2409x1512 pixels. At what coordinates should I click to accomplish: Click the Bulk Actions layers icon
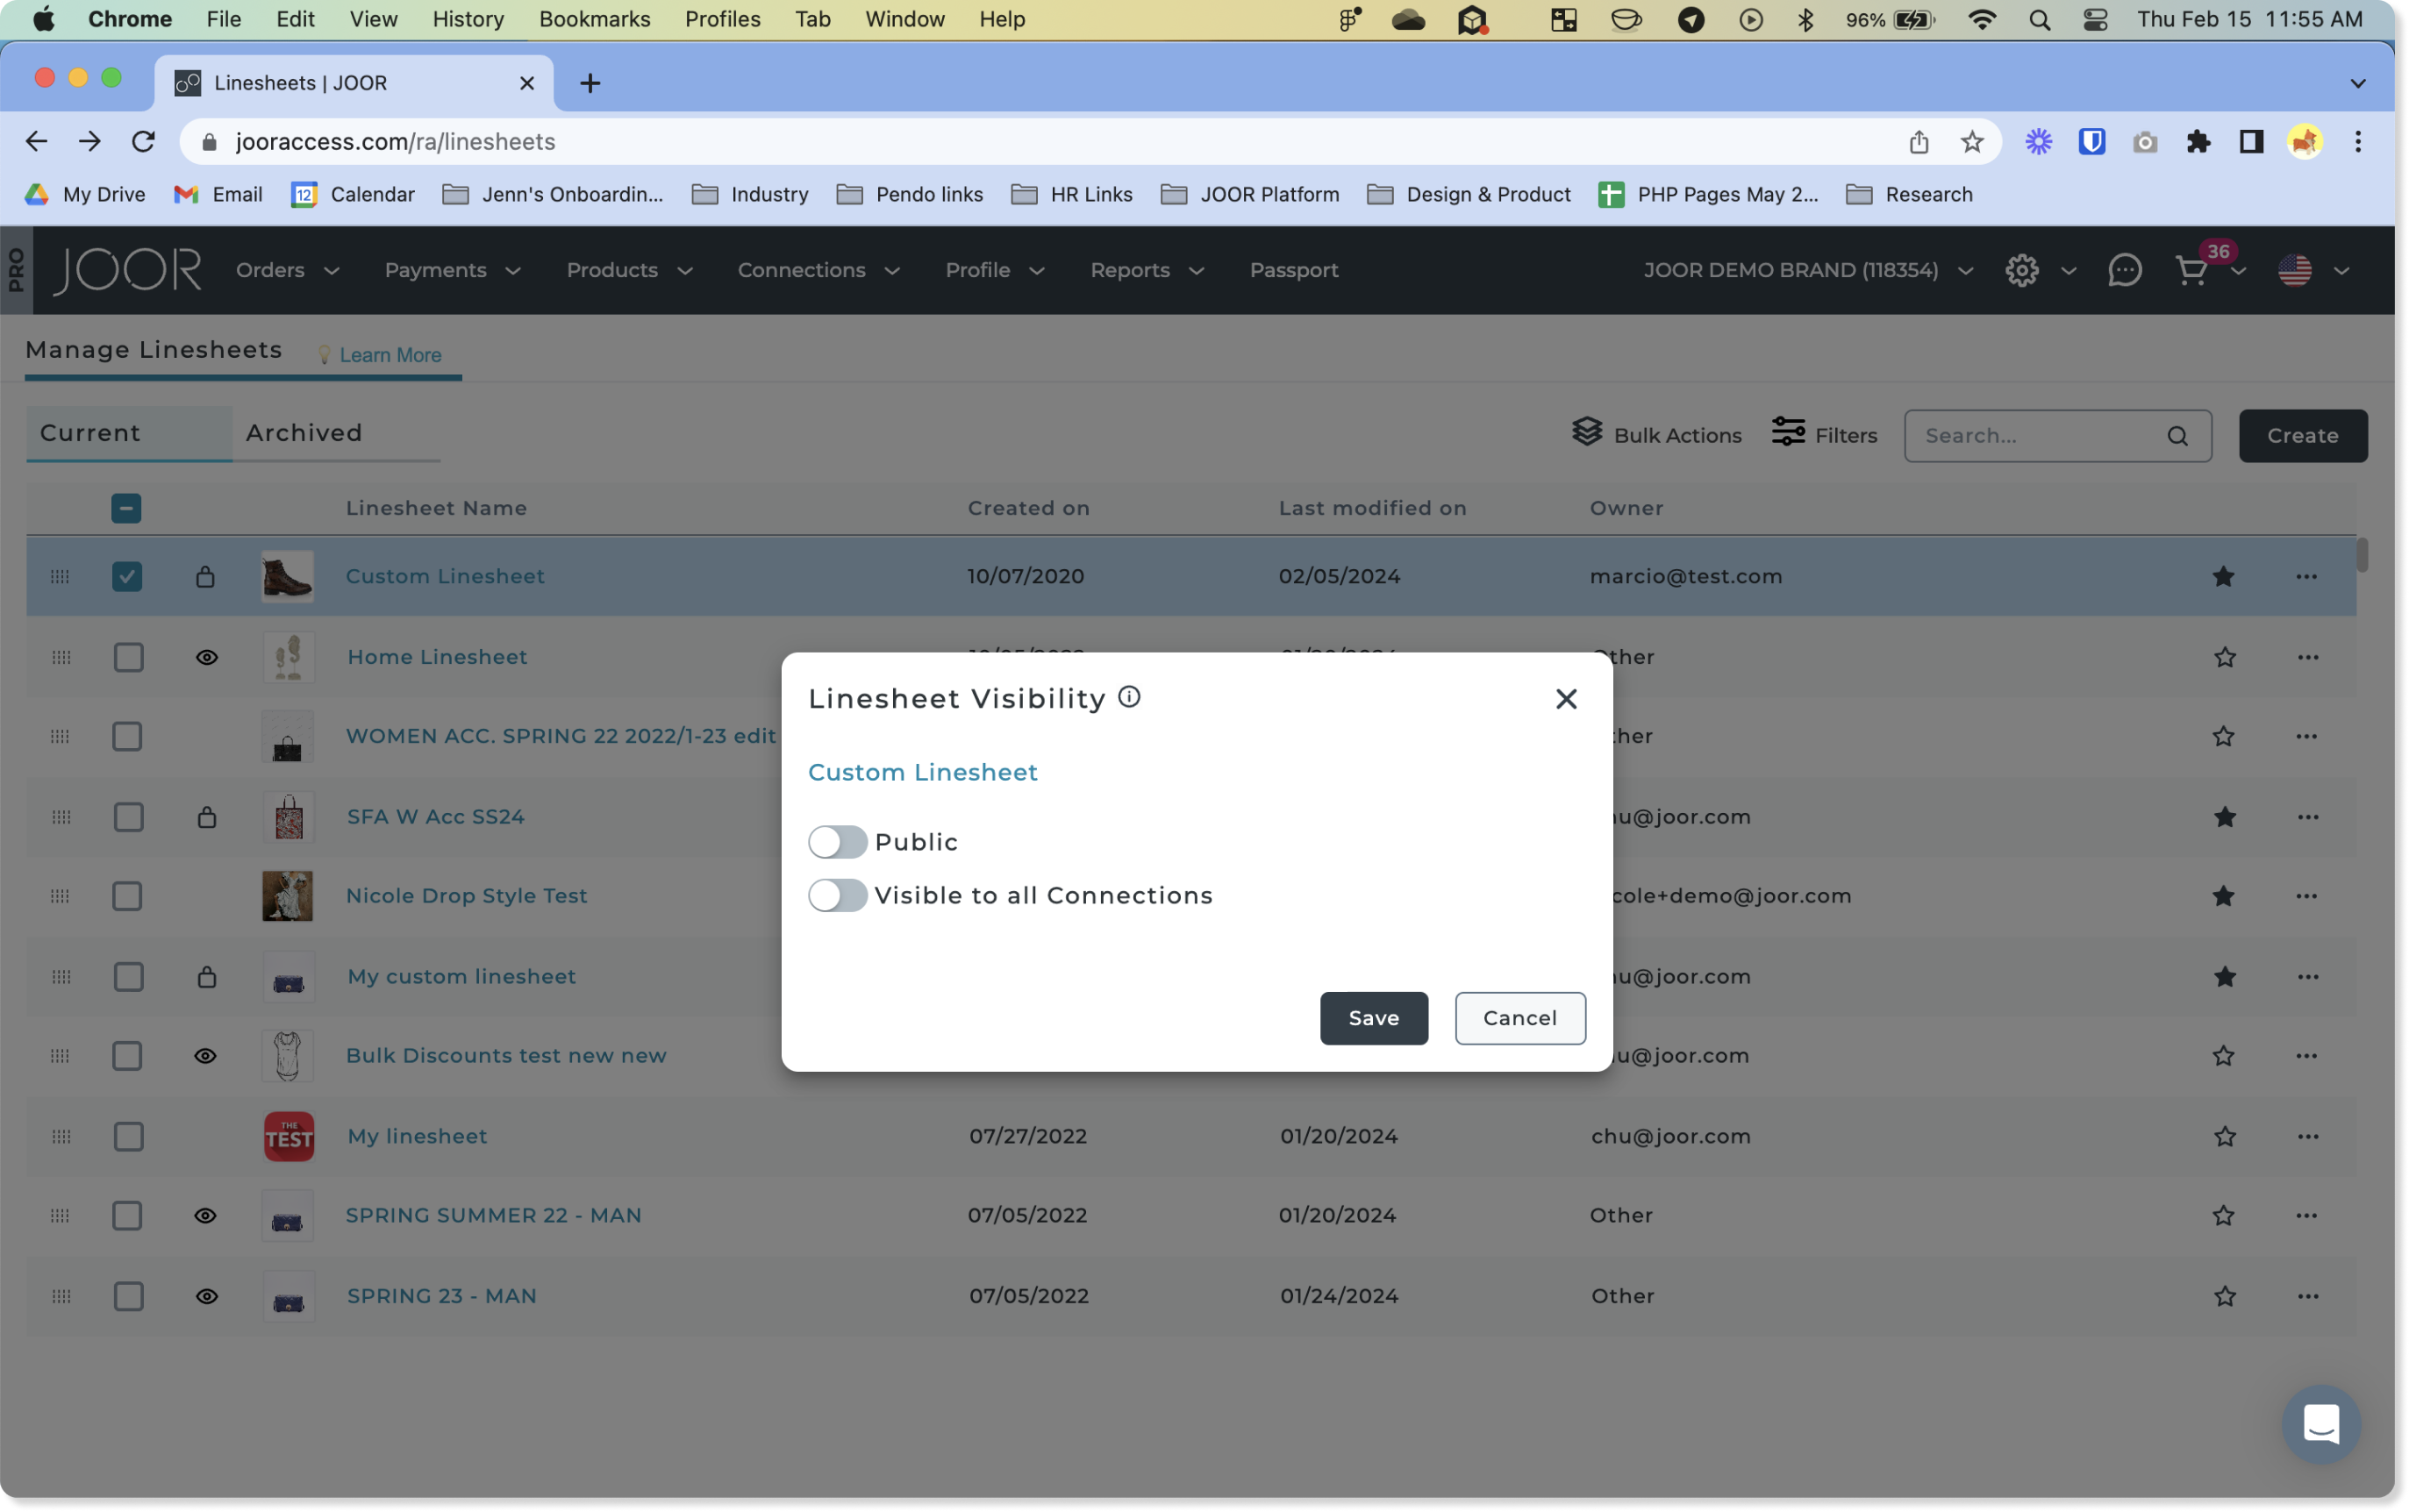tap(1587, 432)
